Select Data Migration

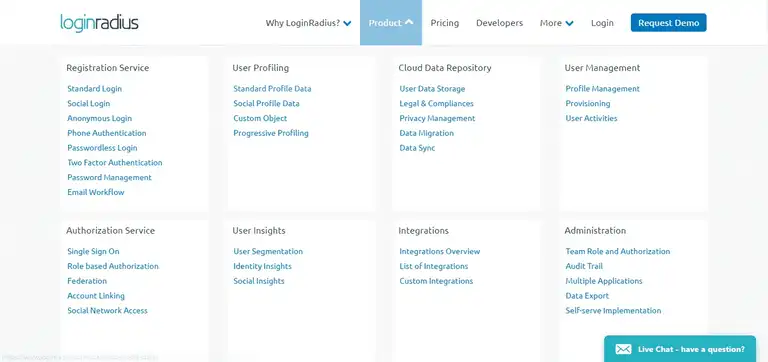click(x=427, y=133)
